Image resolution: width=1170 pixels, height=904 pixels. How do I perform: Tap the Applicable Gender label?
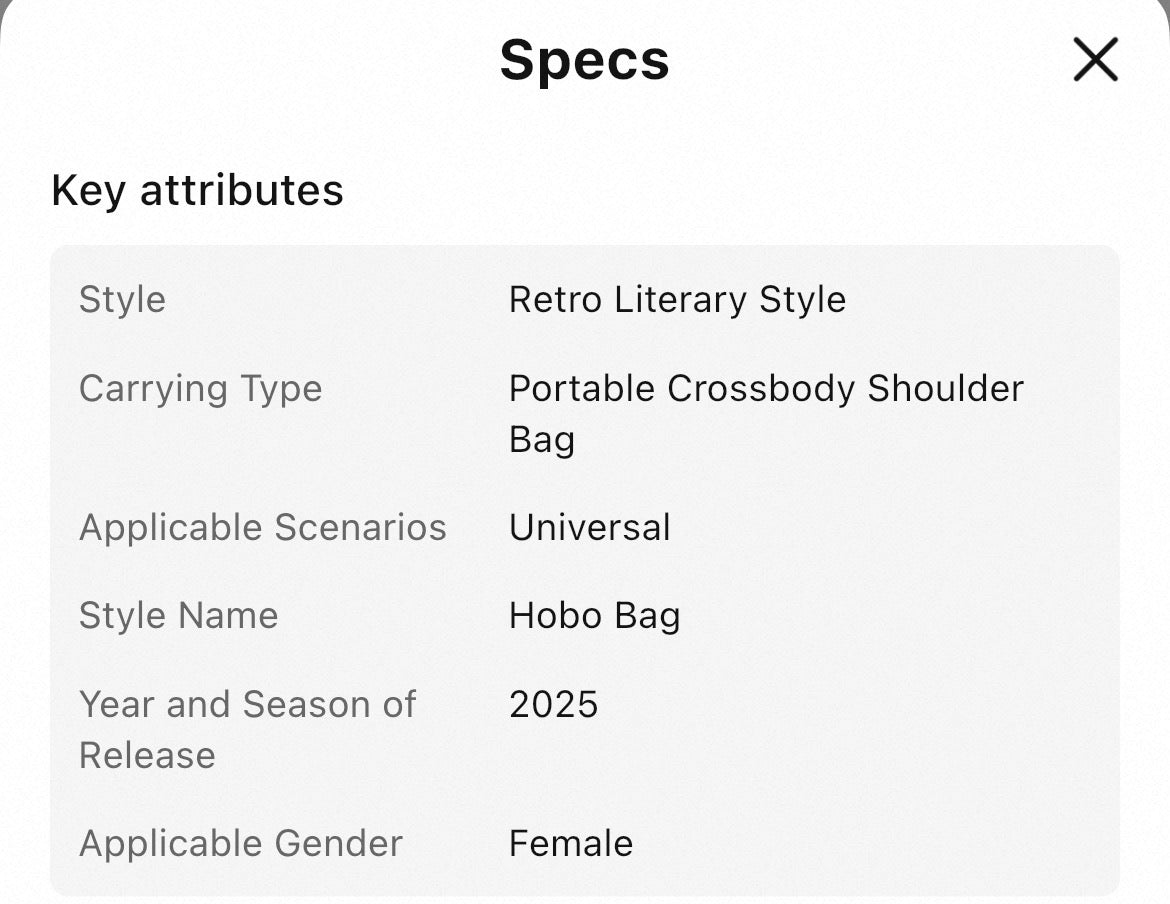pyautogui.click(x=240, y=843)
